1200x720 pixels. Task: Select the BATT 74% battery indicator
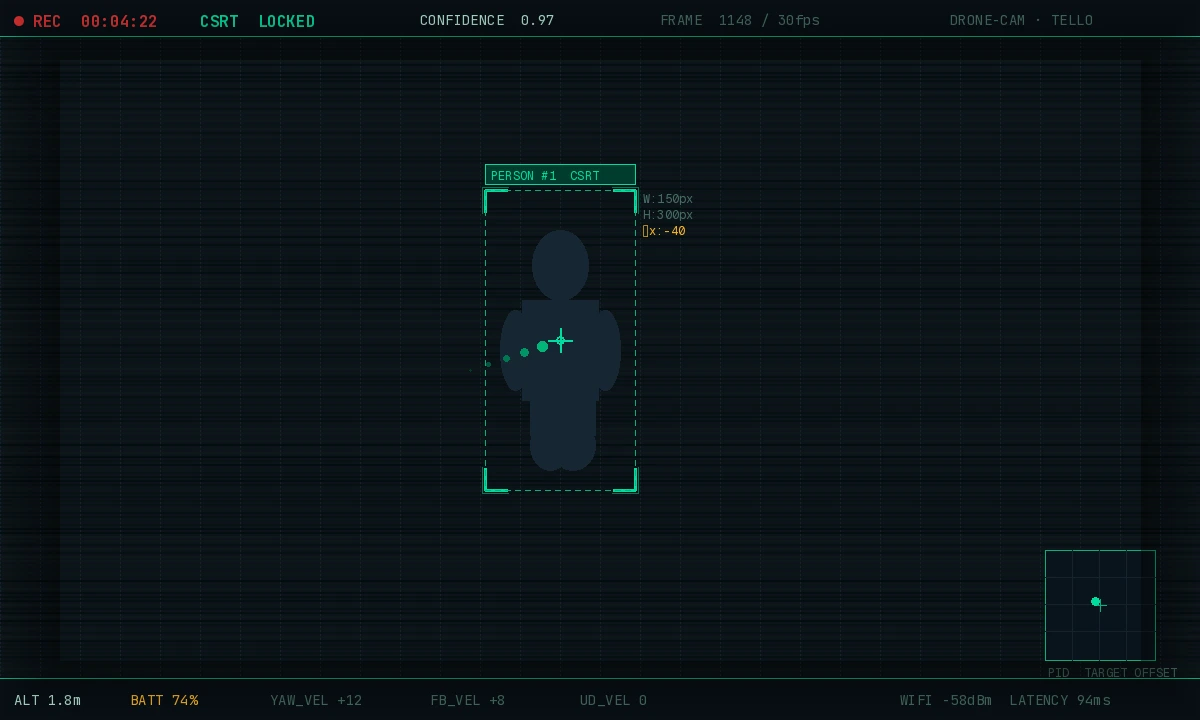tap(164, 700)
